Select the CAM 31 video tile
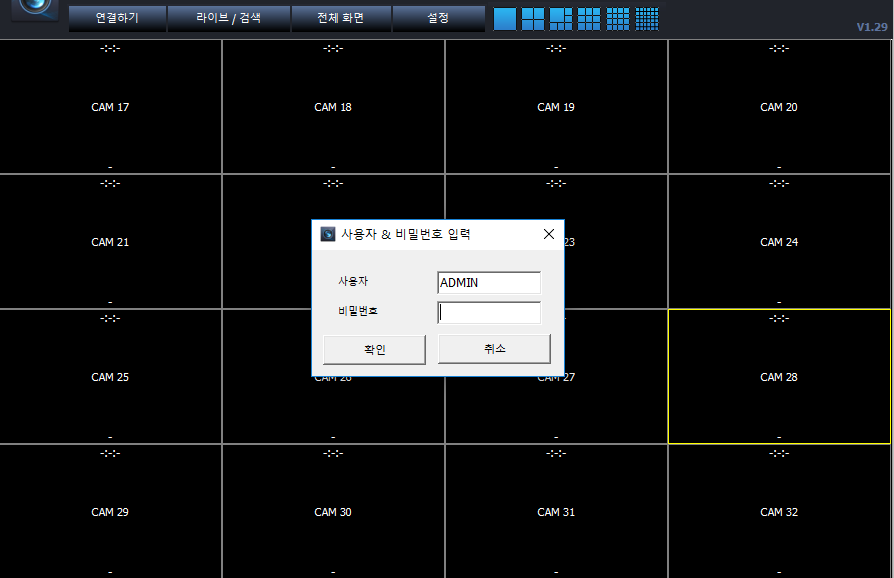 tap(556, 512)
